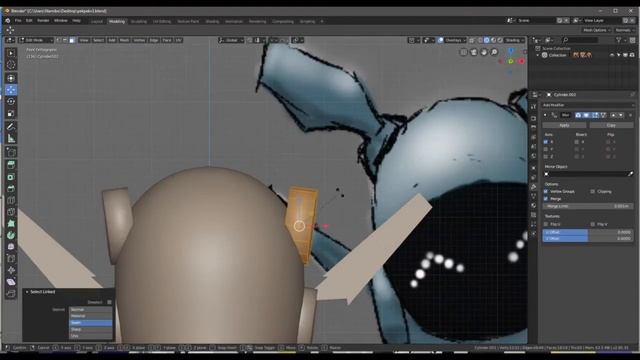
Task: Collapse the Mirror modifier panel triangle
Action: click(x=545, y=116)
